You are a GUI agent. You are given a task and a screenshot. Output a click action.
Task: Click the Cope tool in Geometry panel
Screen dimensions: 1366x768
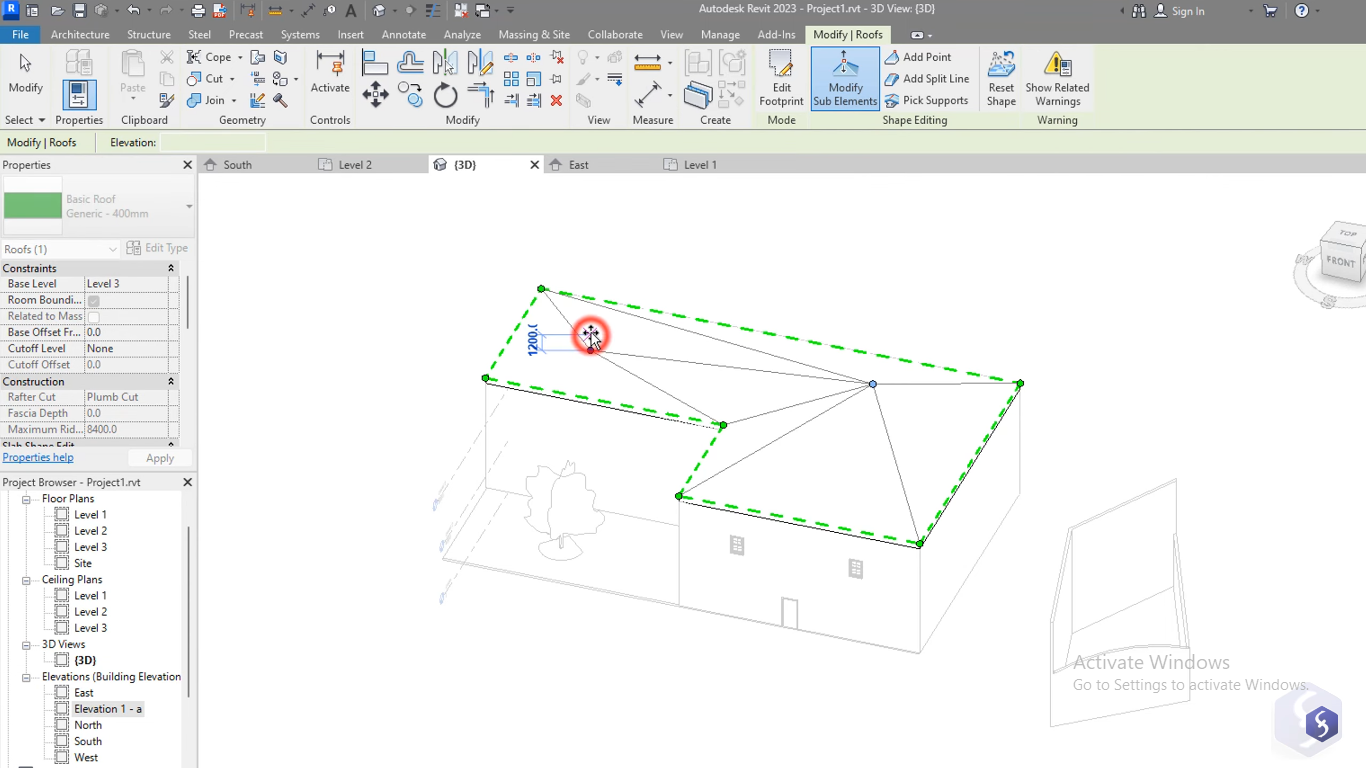click(213, 57)
